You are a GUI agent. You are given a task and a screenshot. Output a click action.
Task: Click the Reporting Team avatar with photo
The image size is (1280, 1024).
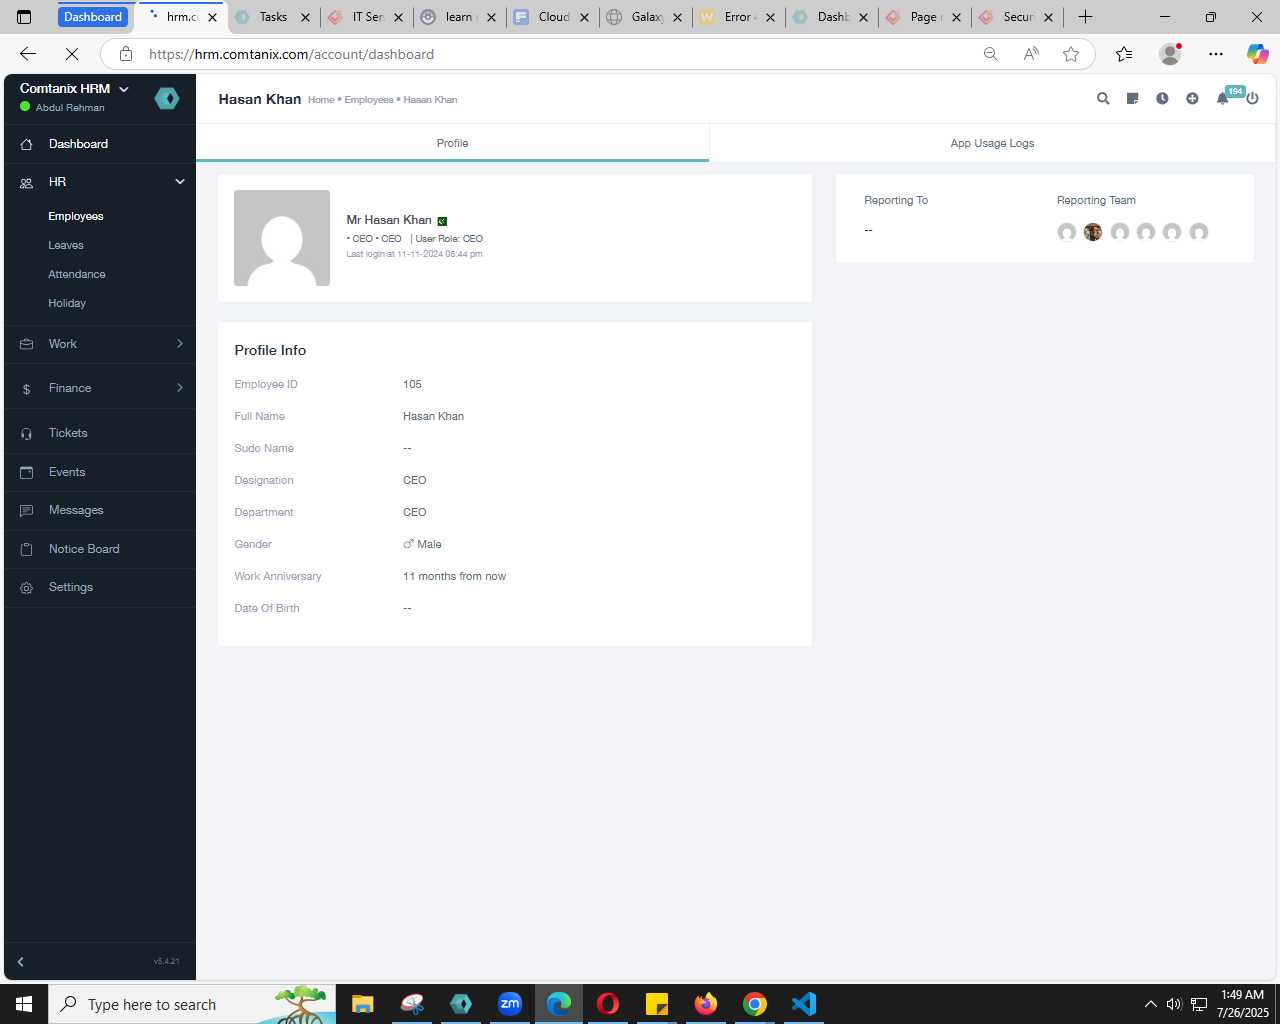click(1093, 232)
